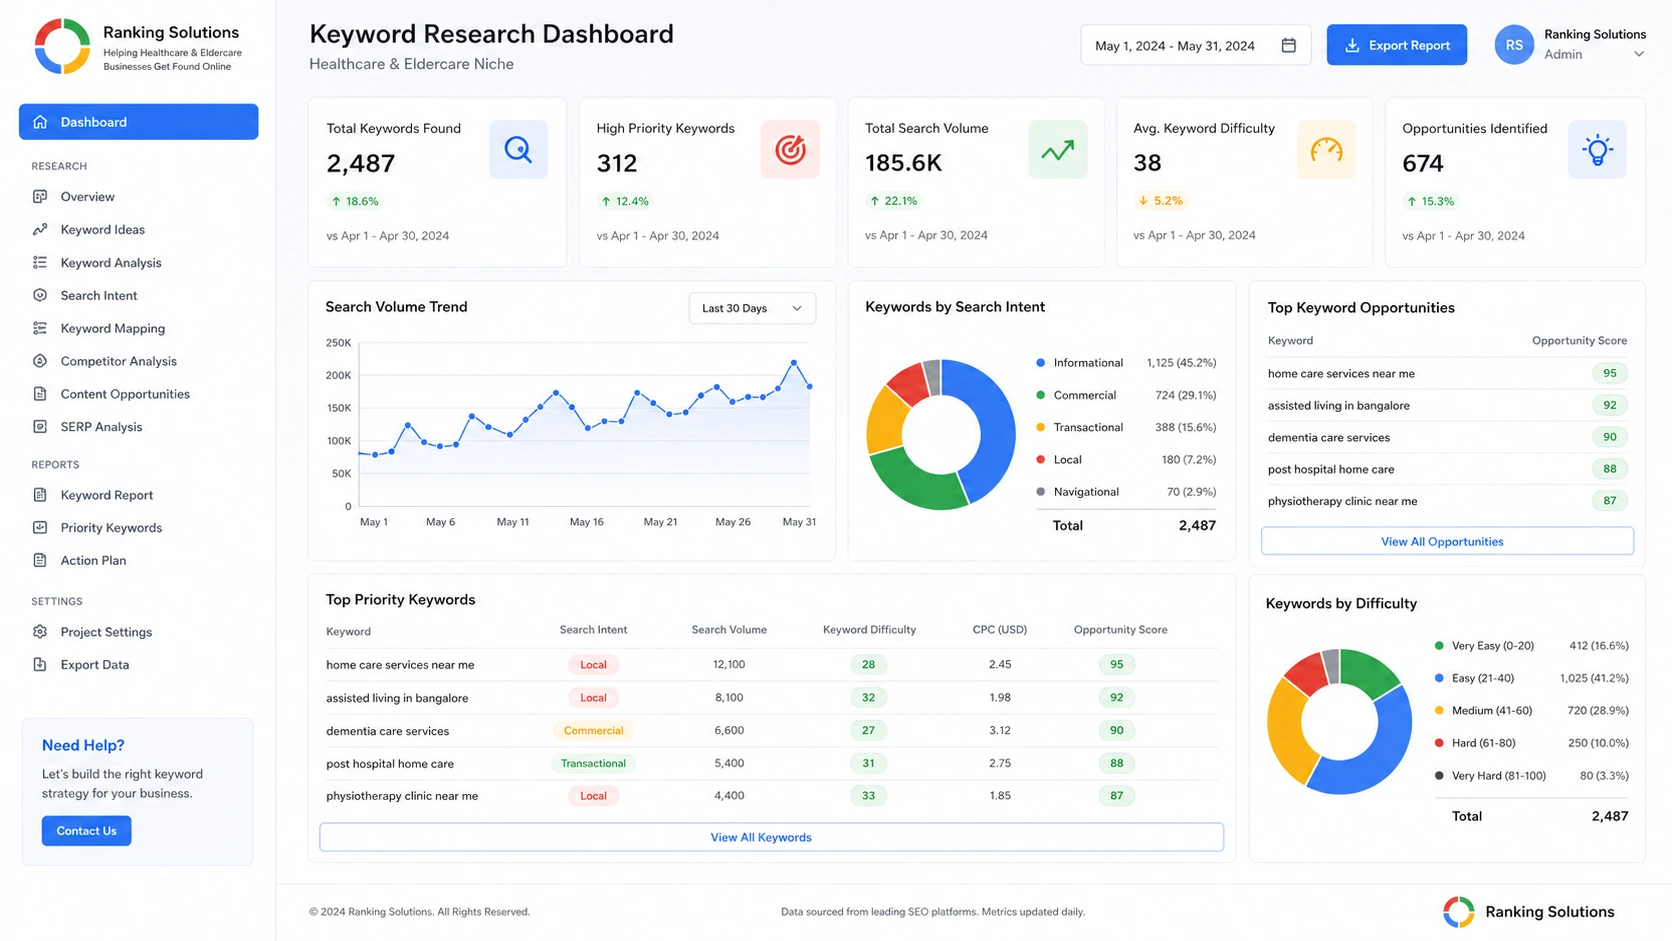Click the Export Report button
The width and height of the screenshot is (1672, 941).
click(x=1396, y=45)
